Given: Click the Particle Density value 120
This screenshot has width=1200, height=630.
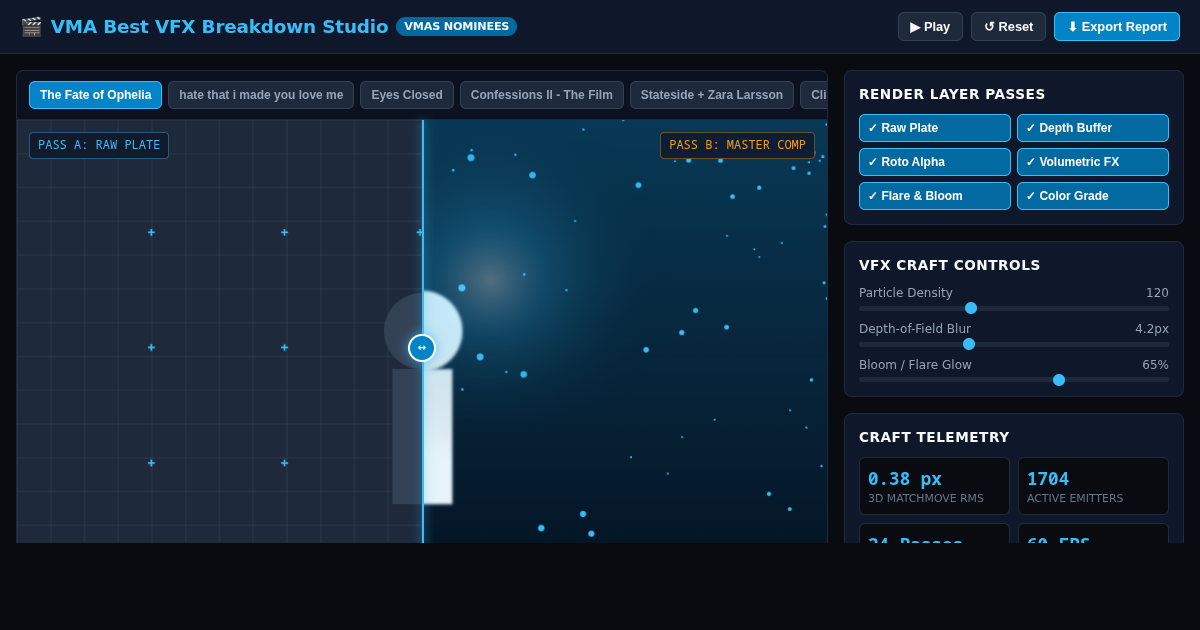Looking at the screenshot, I should pyautogui.click(x=1157, y=293).
